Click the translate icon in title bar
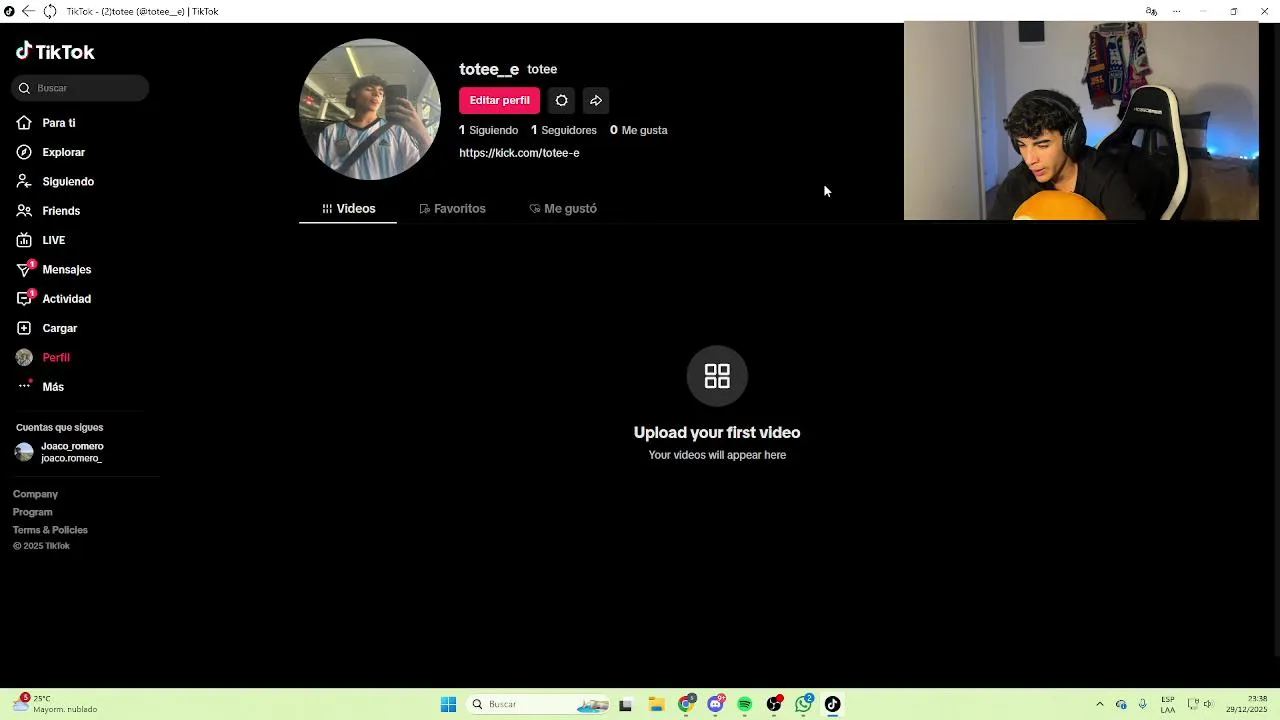 point(1151,11)
